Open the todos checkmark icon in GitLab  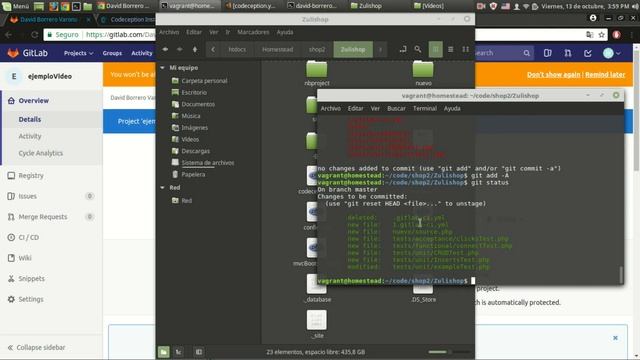[x=588, y=53]
